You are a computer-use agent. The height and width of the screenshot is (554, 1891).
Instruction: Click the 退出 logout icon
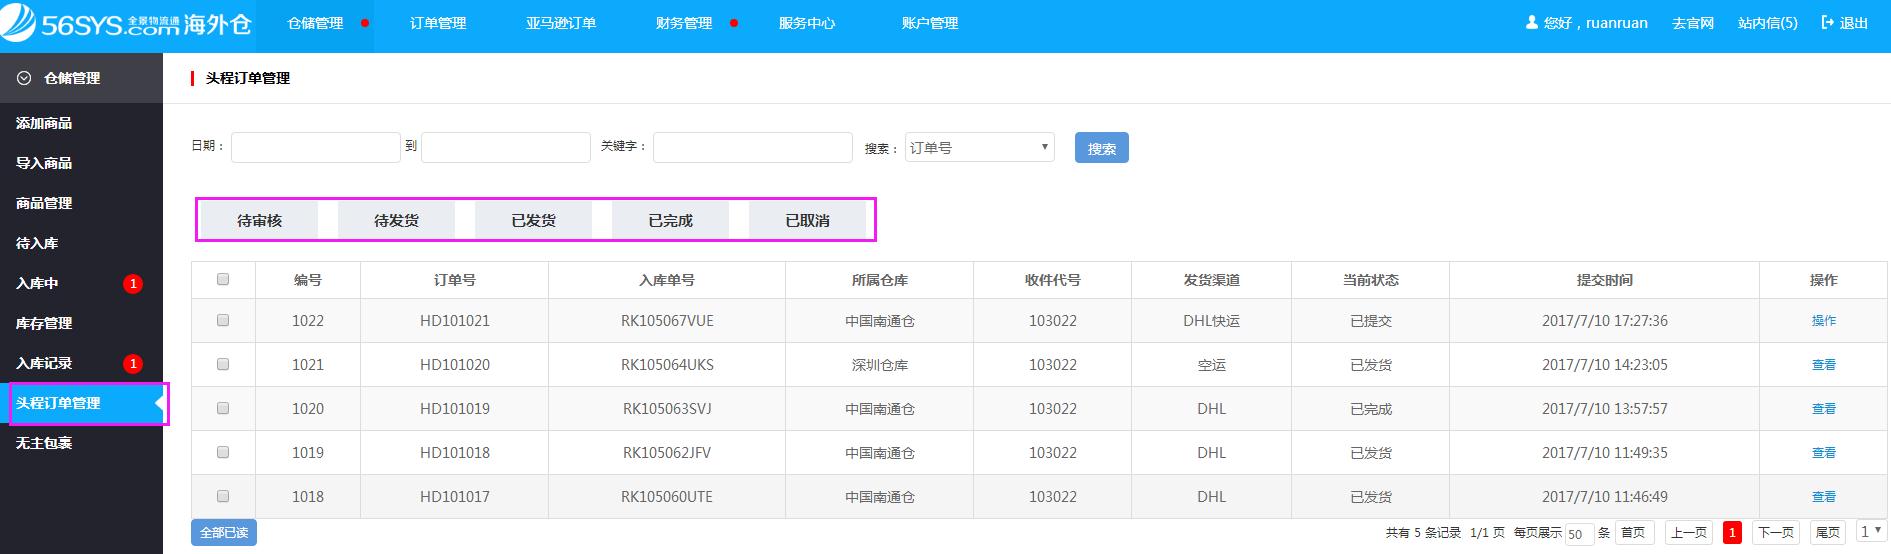(x=1828, y=22)
